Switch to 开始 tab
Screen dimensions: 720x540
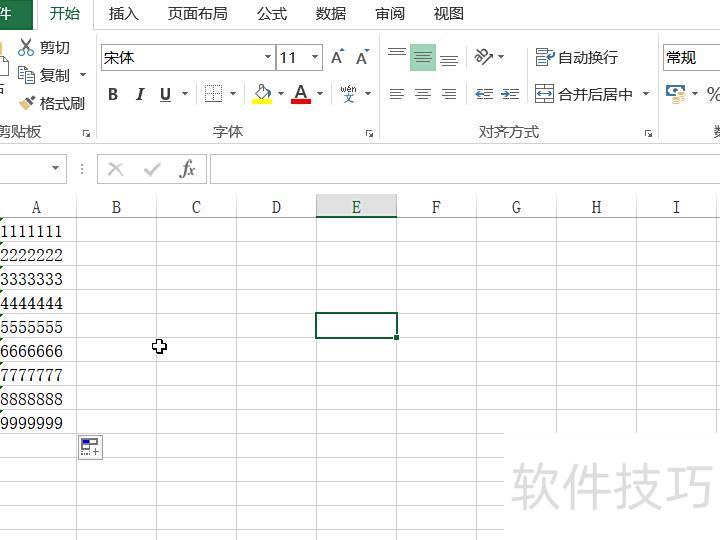(64, 13)
